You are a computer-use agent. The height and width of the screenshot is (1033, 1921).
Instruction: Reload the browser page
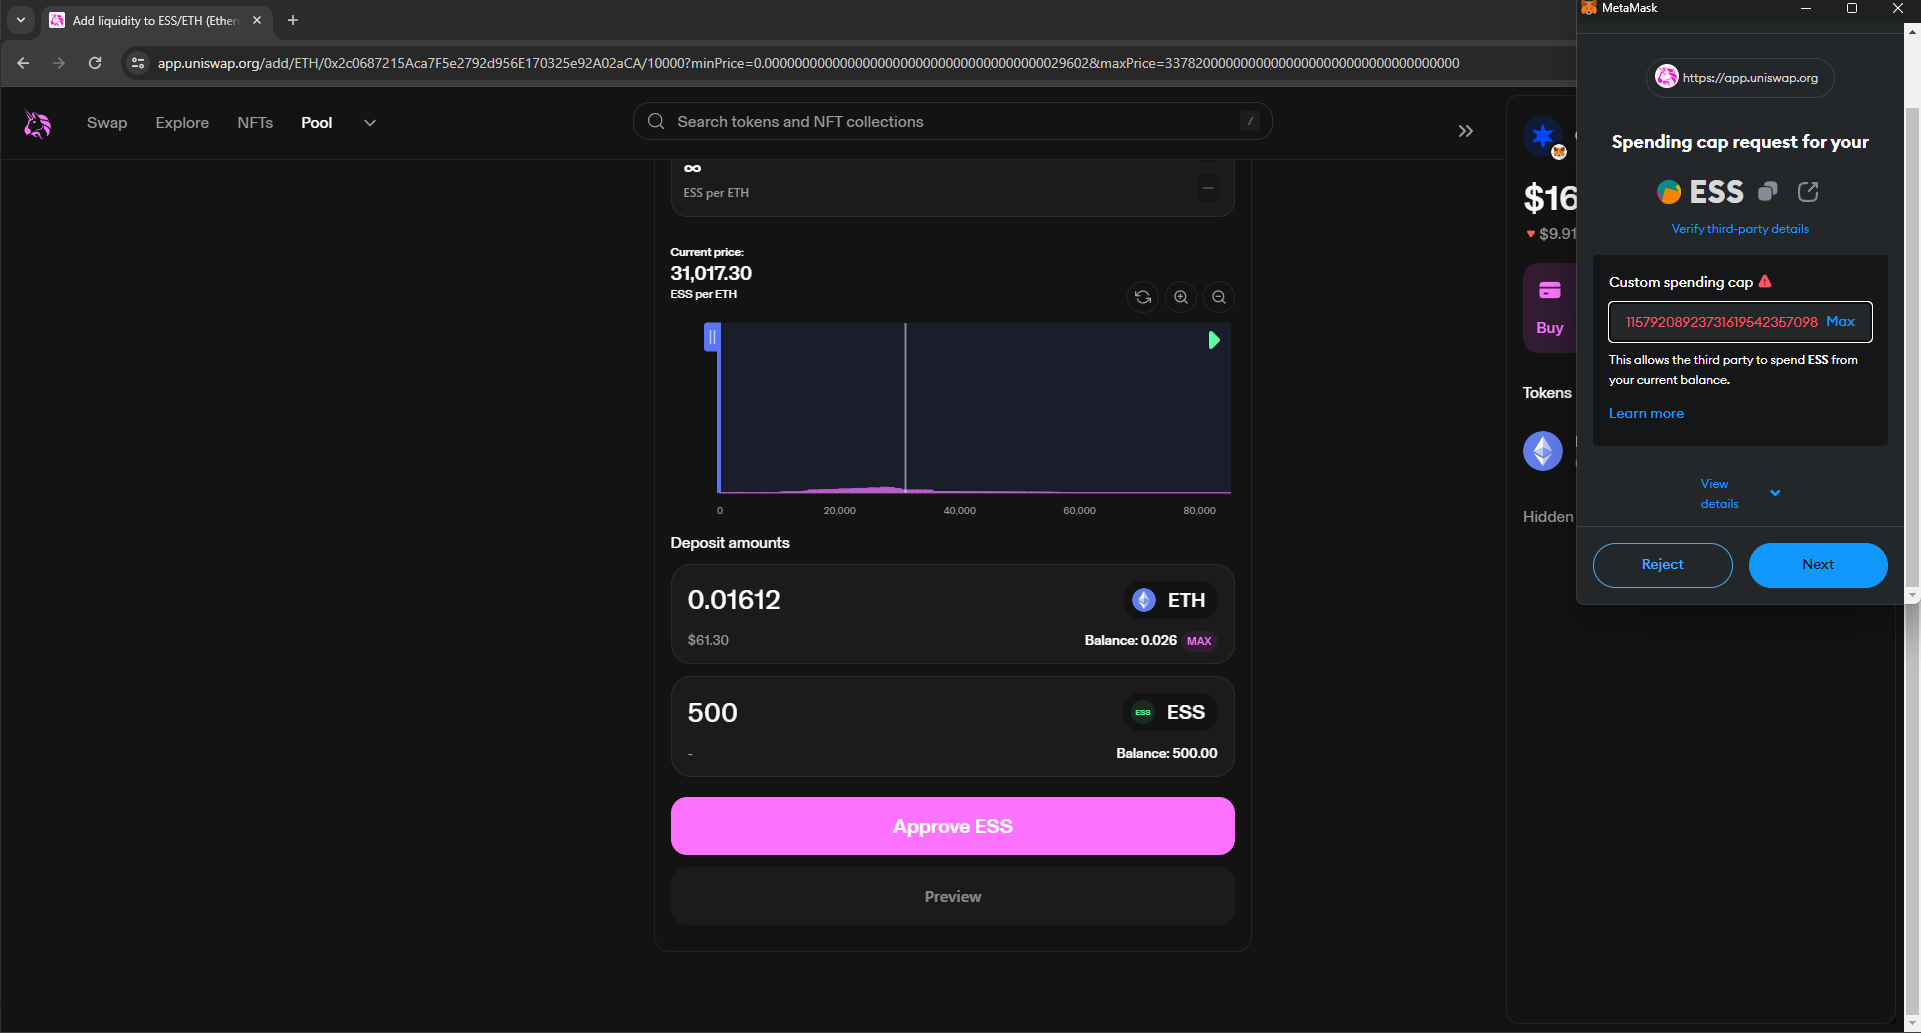95,63
